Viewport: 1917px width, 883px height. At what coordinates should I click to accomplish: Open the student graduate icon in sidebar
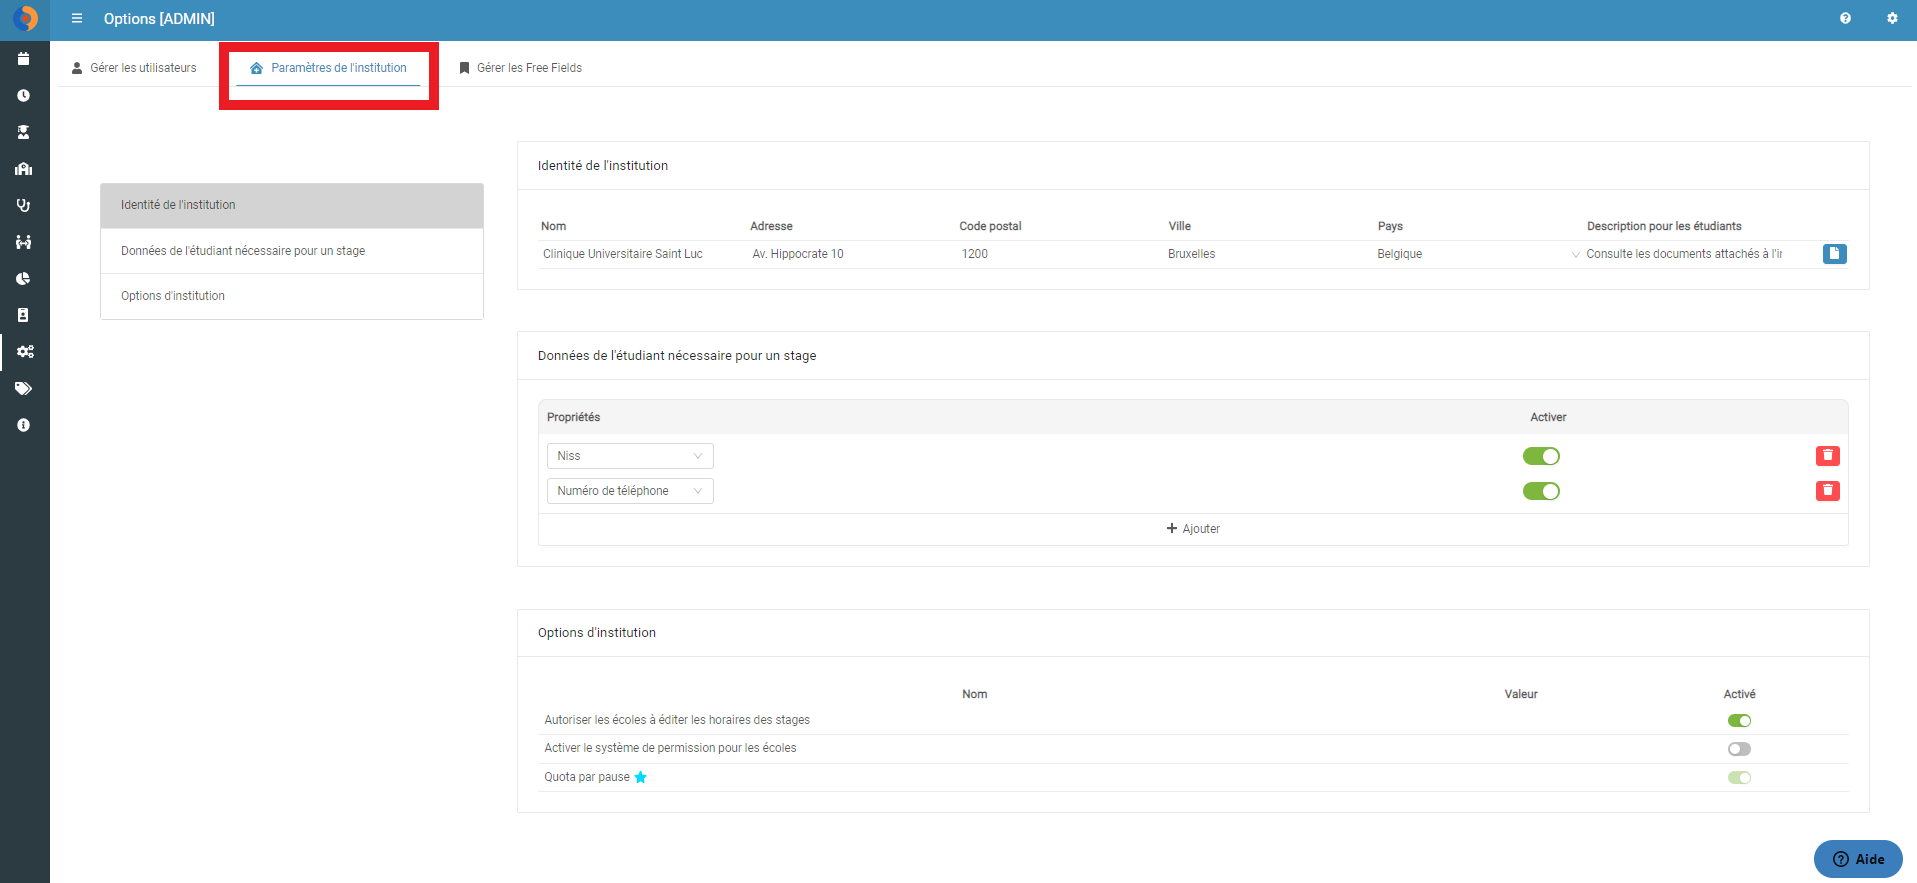tap(24, 132)
